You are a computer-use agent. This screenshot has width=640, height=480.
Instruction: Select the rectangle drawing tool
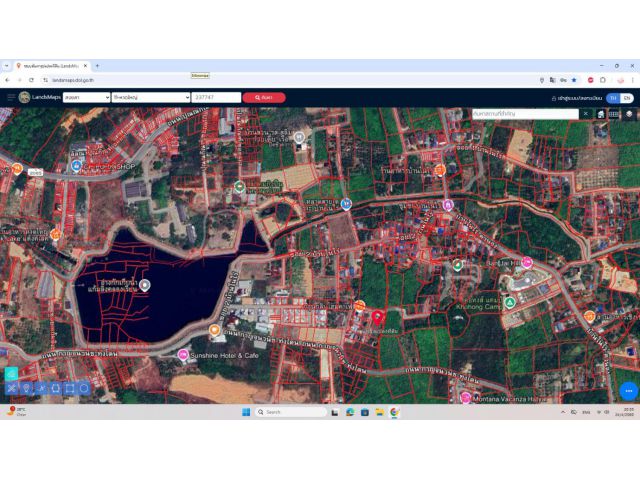point(70,388)
